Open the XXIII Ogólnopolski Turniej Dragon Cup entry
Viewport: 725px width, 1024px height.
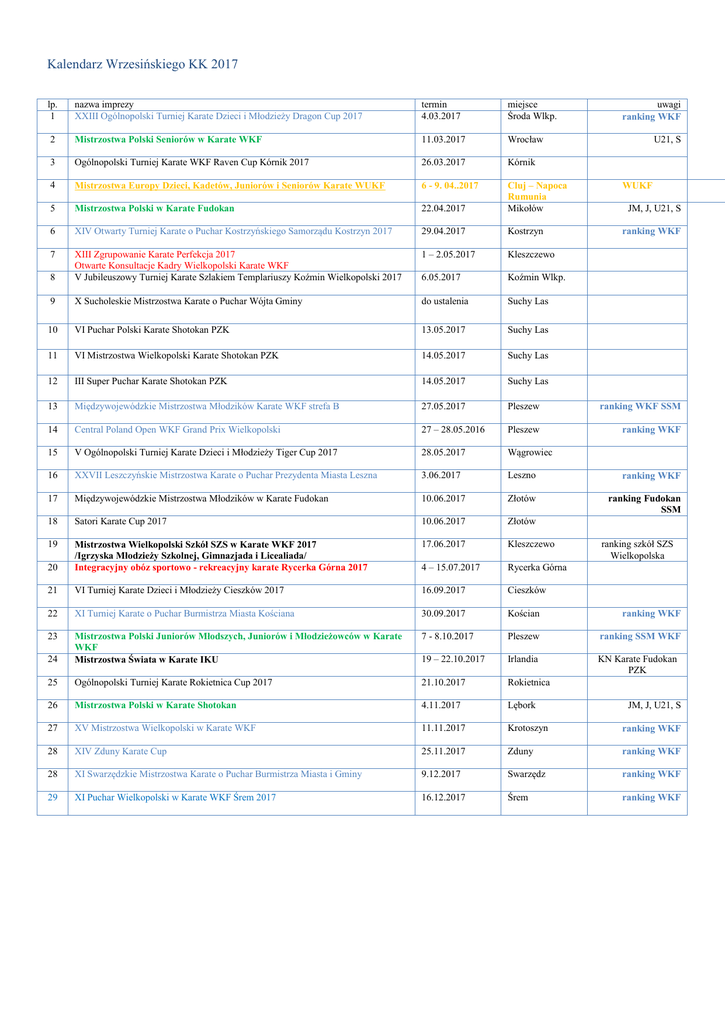click(219, 117)
